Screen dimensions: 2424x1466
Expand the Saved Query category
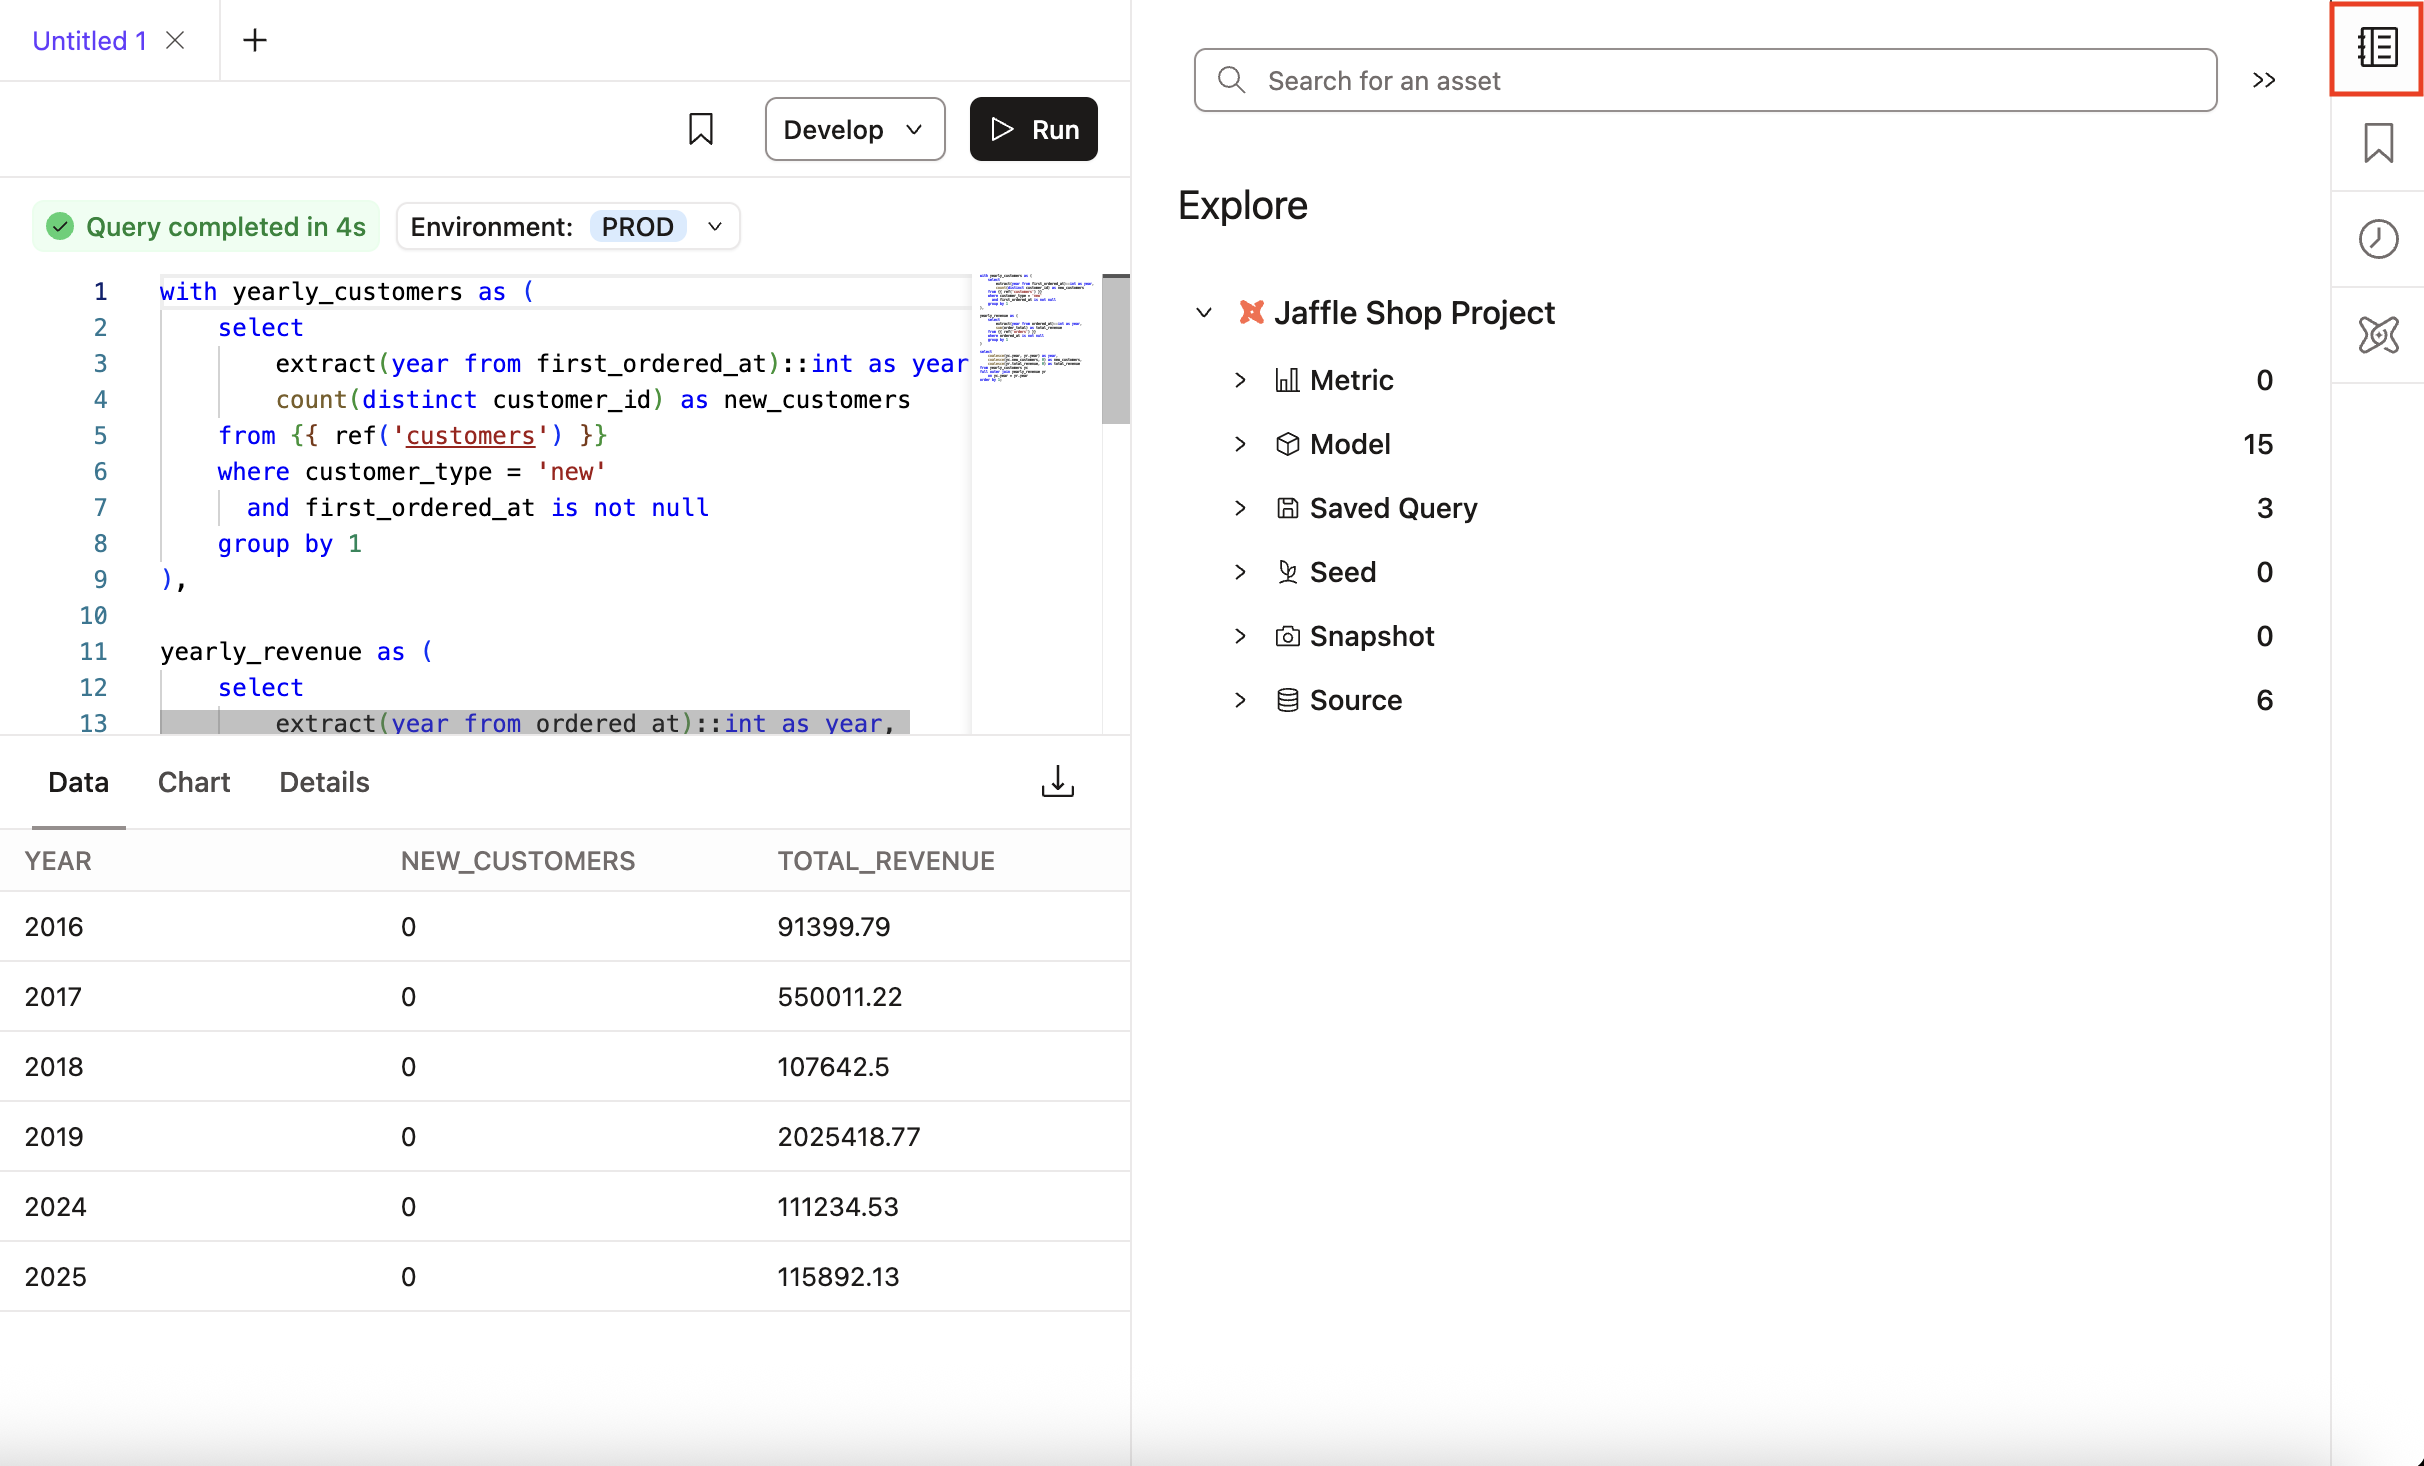(1240, 508)
